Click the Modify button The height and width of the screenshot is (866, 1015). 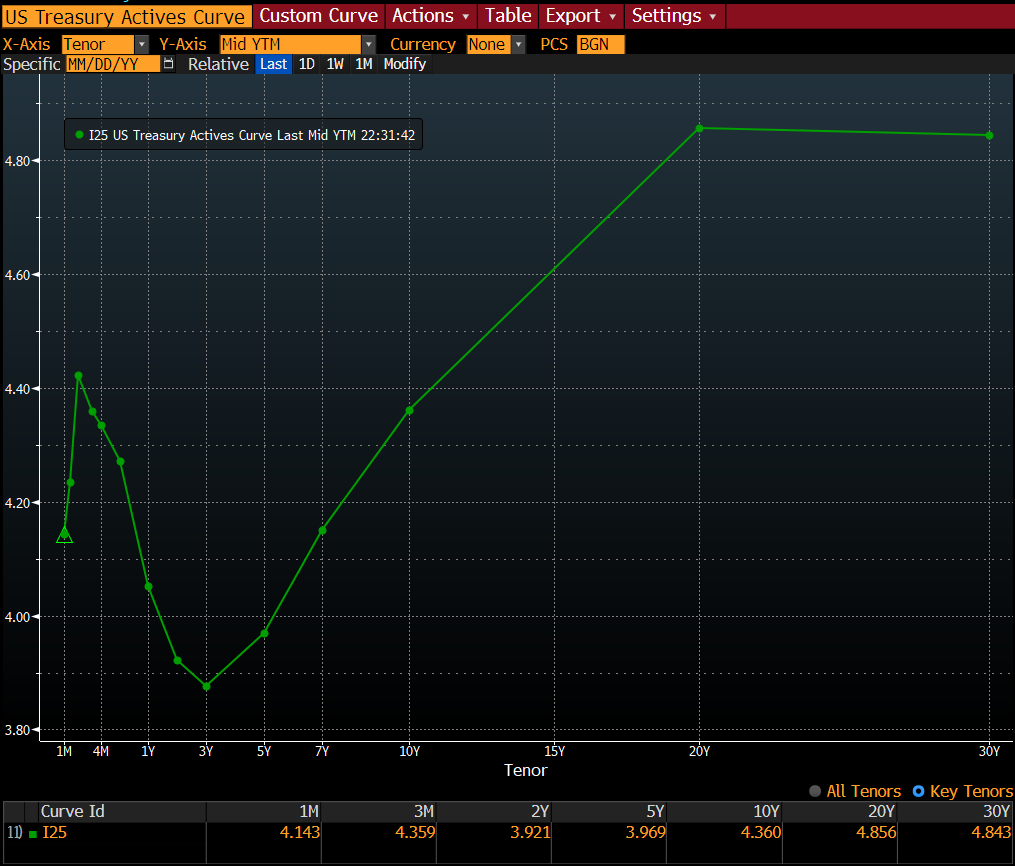tap(405, 63)
